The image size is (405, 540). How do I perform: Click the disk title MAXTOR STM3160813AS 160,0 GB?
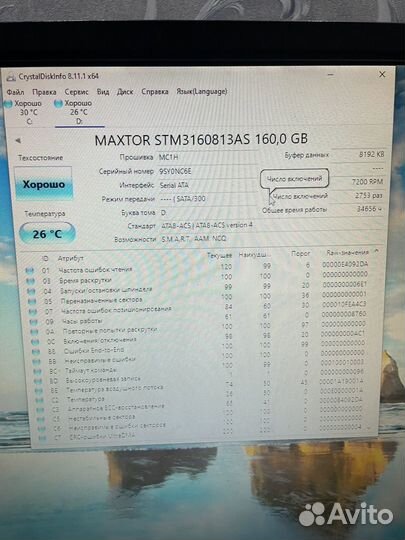[x=201, y=139]
